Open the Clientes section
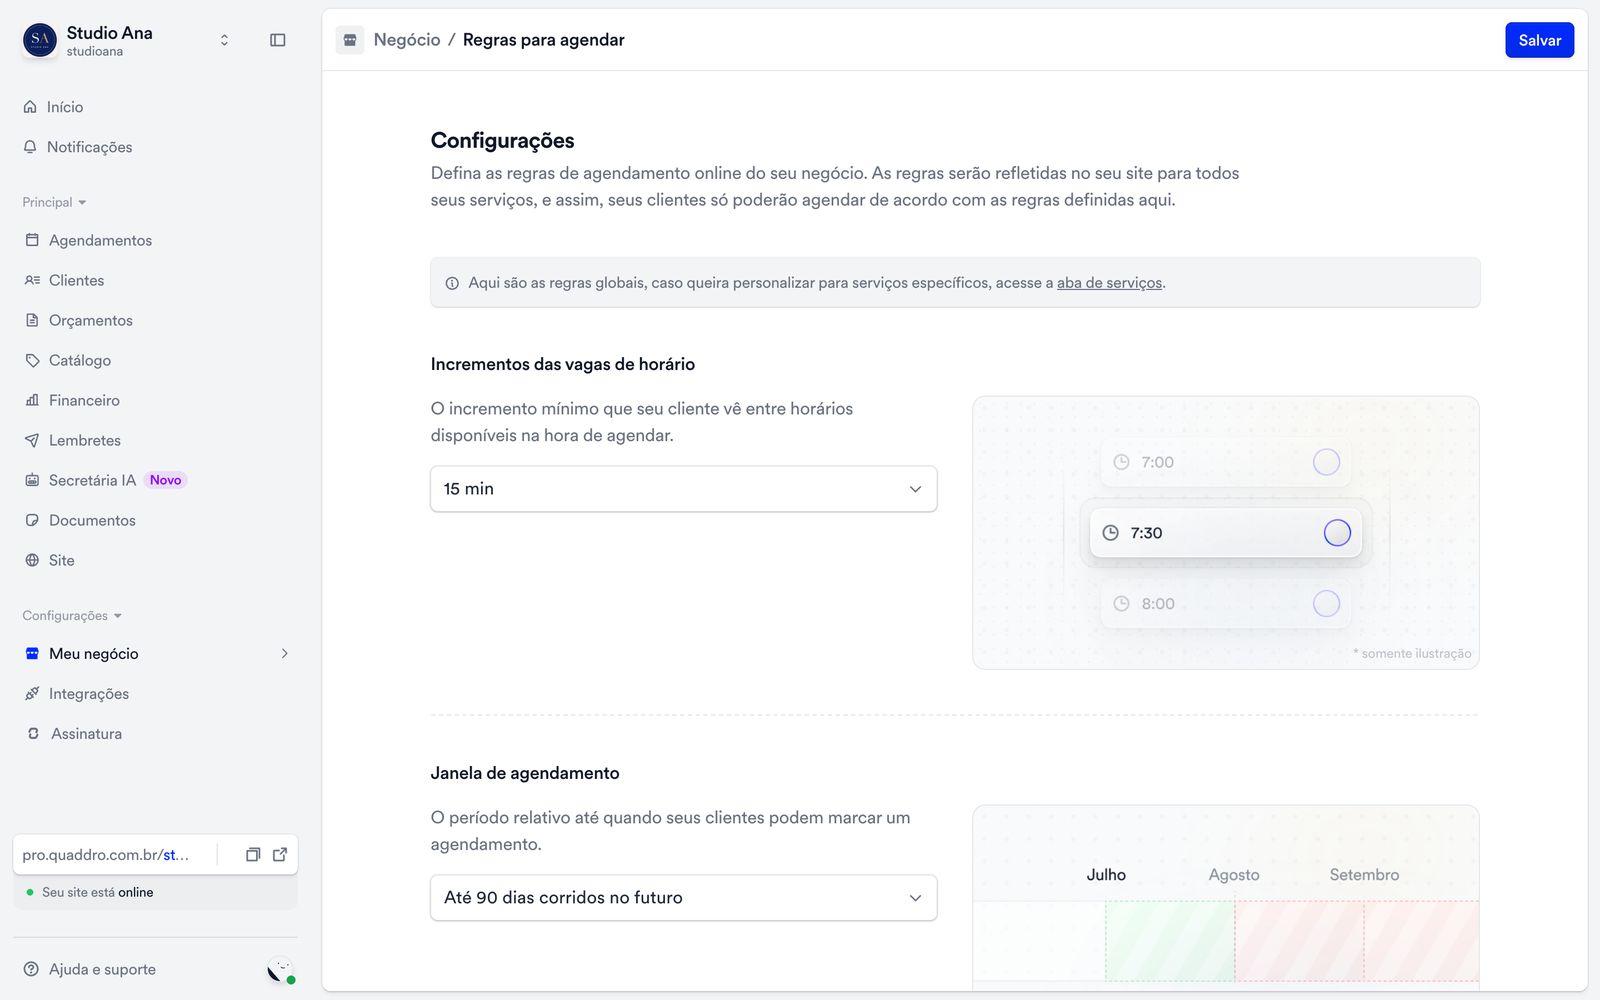The image size is (1600, 1000). (76, 280)
